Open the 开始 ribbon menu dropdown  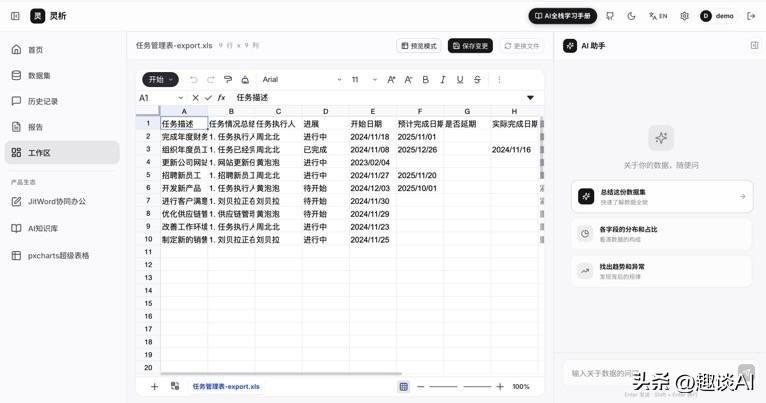tap(160, 80)
